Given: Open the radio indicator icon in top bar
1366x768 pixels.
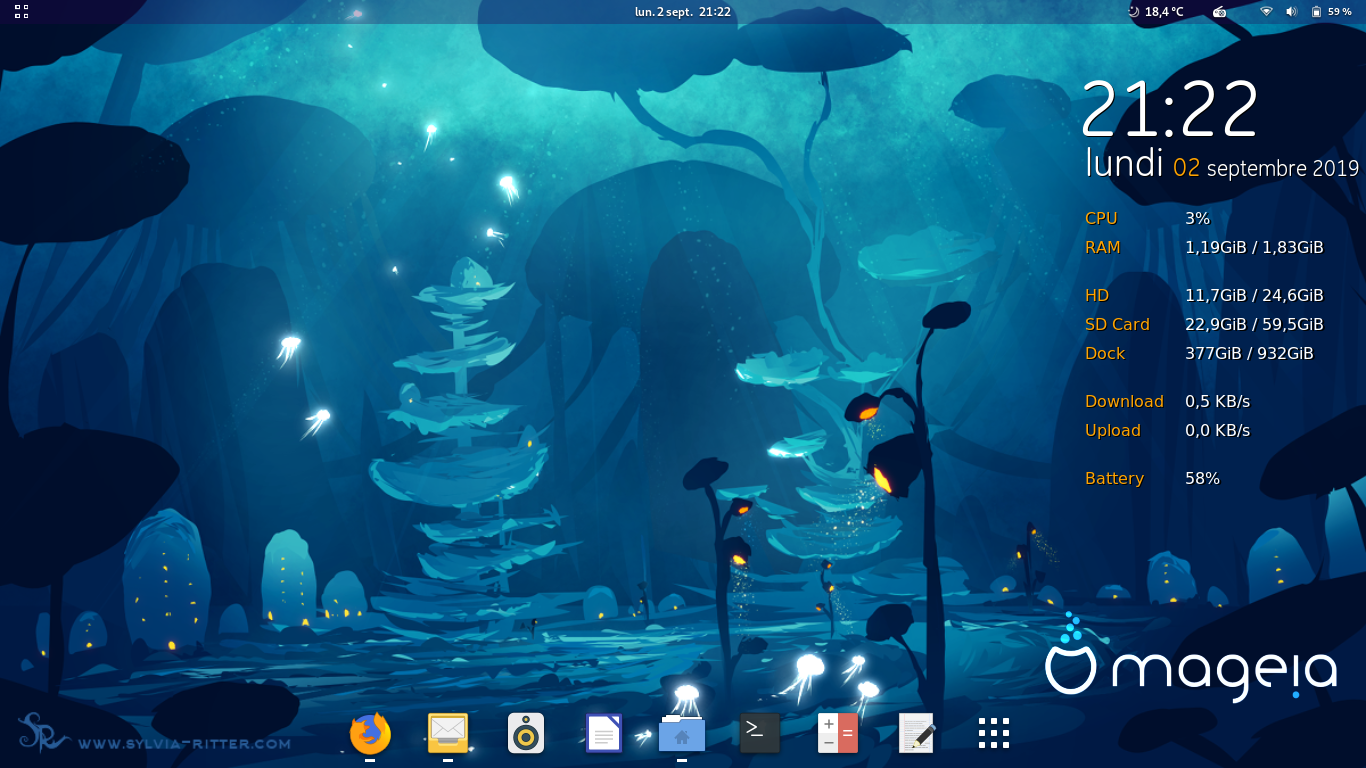Looking at the screenshot, I should pos(1219,12).
